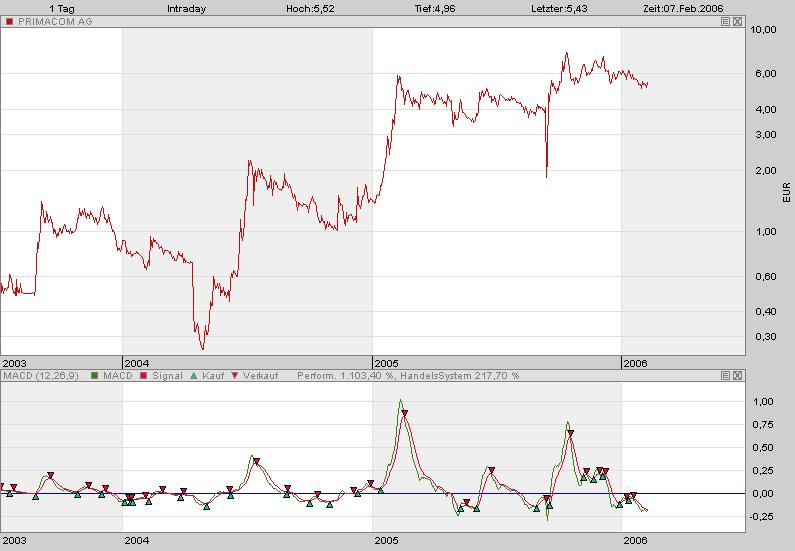Click the Signal legend word
The image size is (795, 551).
point(167,376)
